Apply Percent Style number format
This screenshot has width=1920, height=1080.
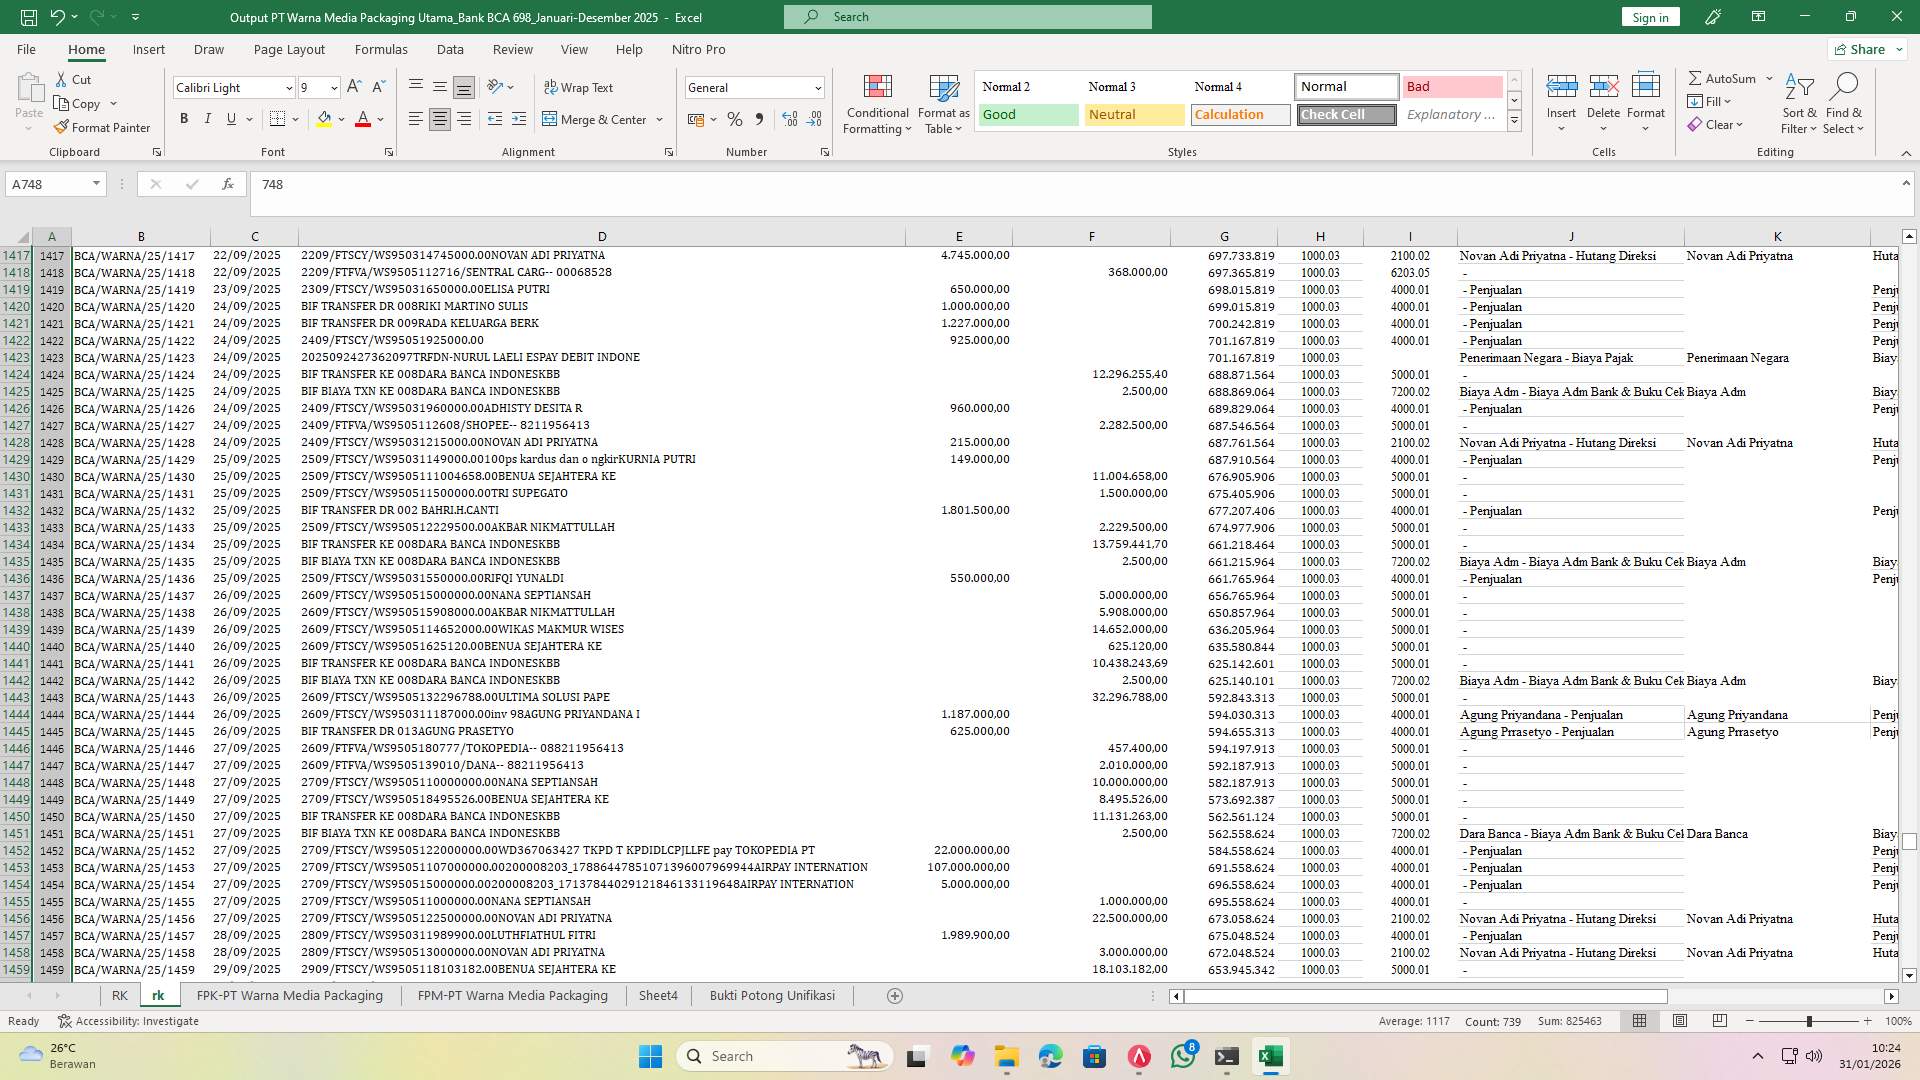[735, 118]
